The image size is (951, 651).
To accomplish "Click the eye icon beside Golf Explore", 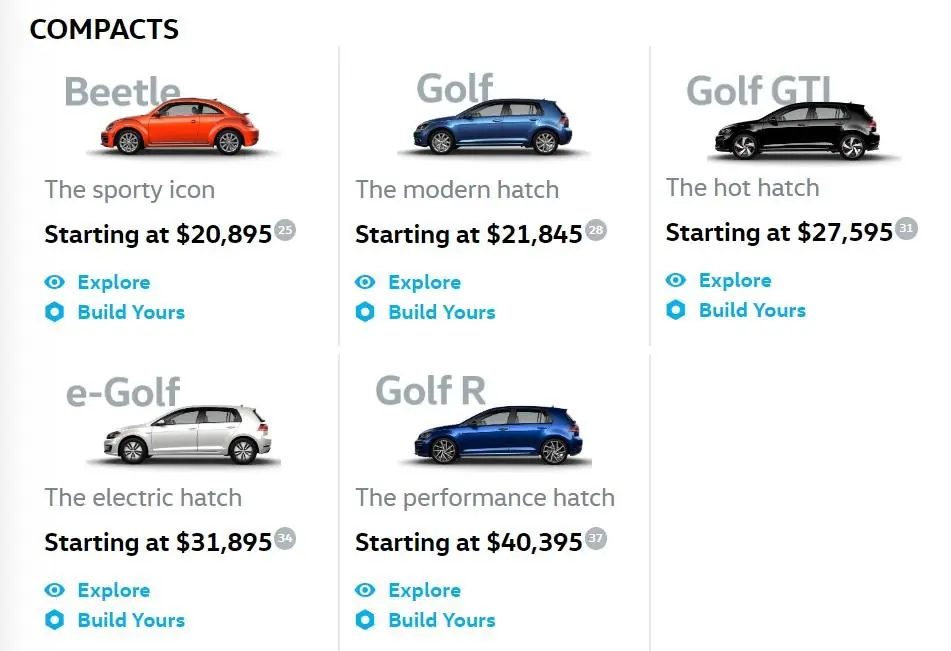I will pos(365,282).
